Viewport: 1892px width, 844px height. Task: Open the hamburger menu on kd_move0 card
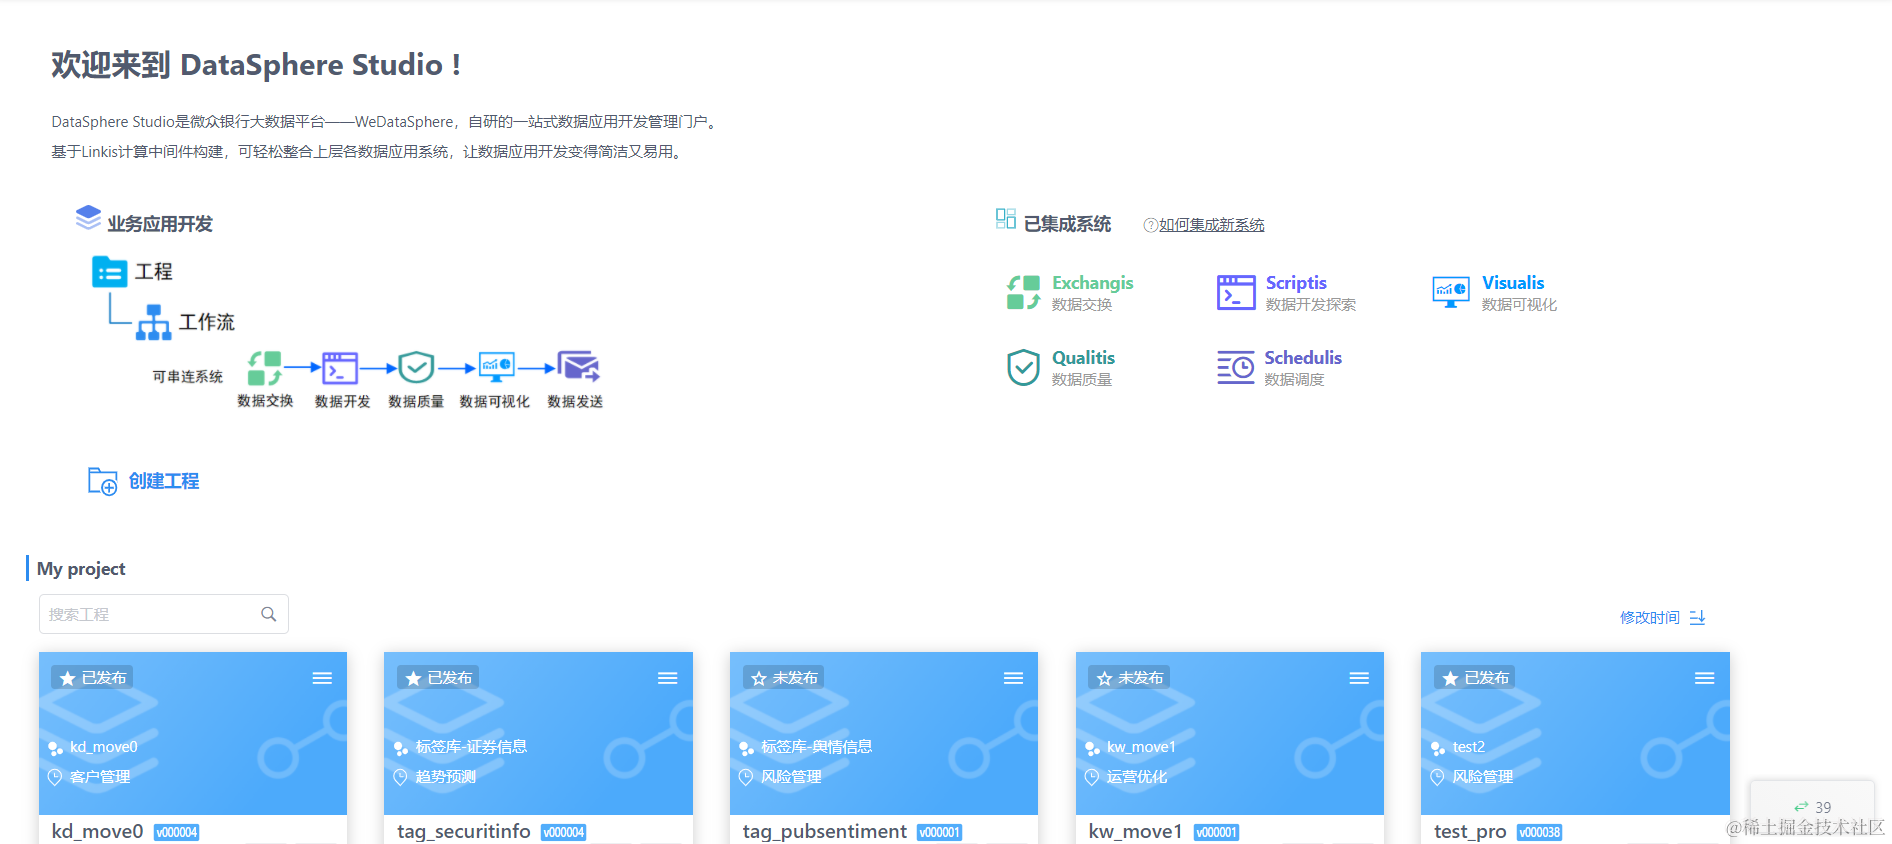click(x=322, y=678)
